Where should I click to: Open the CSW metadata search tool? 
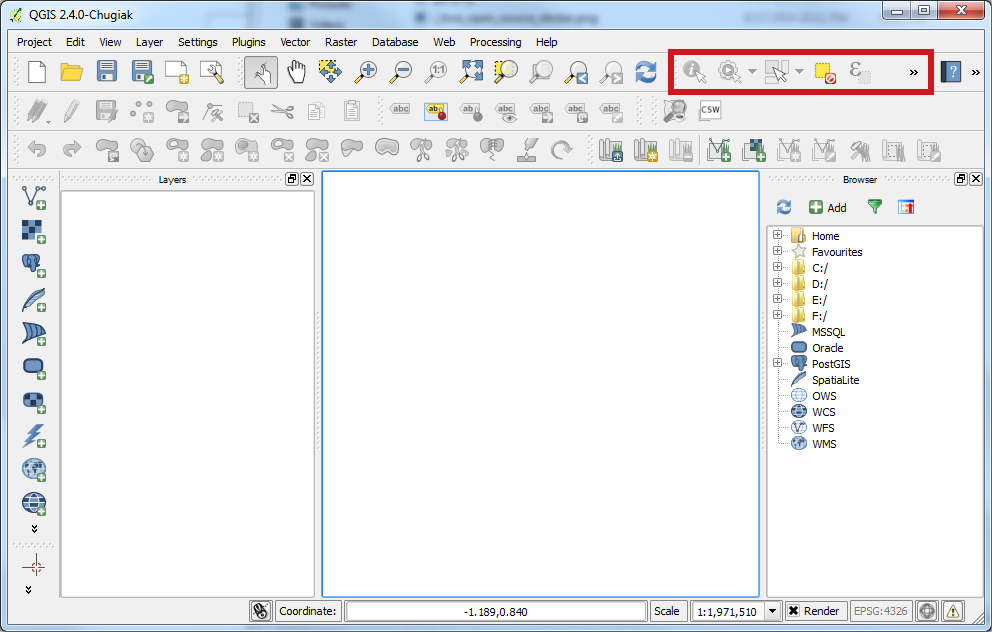click(x=710, y=110)
